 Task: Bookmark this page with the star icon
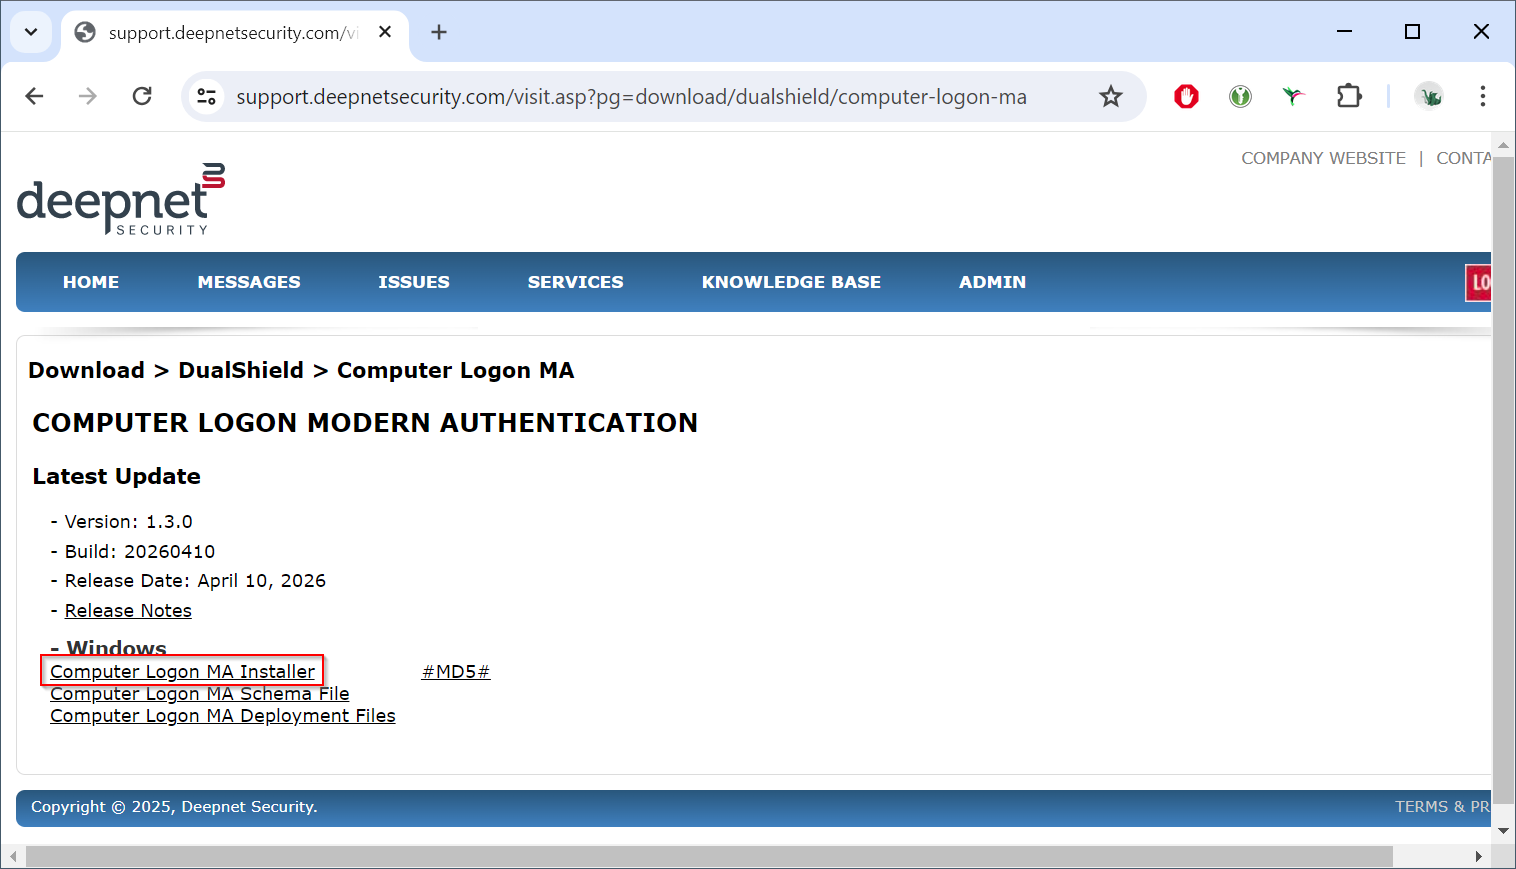coord(1110,96)
